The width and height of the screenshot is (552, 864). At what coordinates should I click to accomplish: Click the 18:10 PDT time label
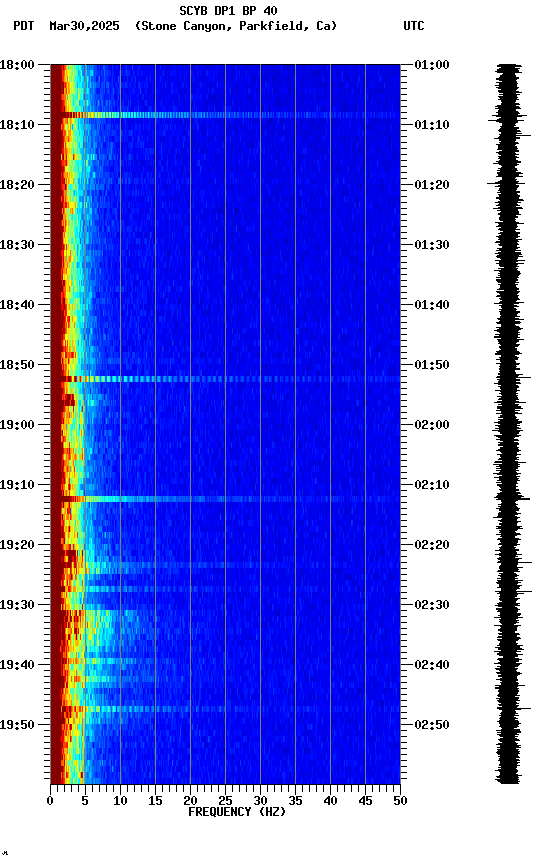[17, 125]
